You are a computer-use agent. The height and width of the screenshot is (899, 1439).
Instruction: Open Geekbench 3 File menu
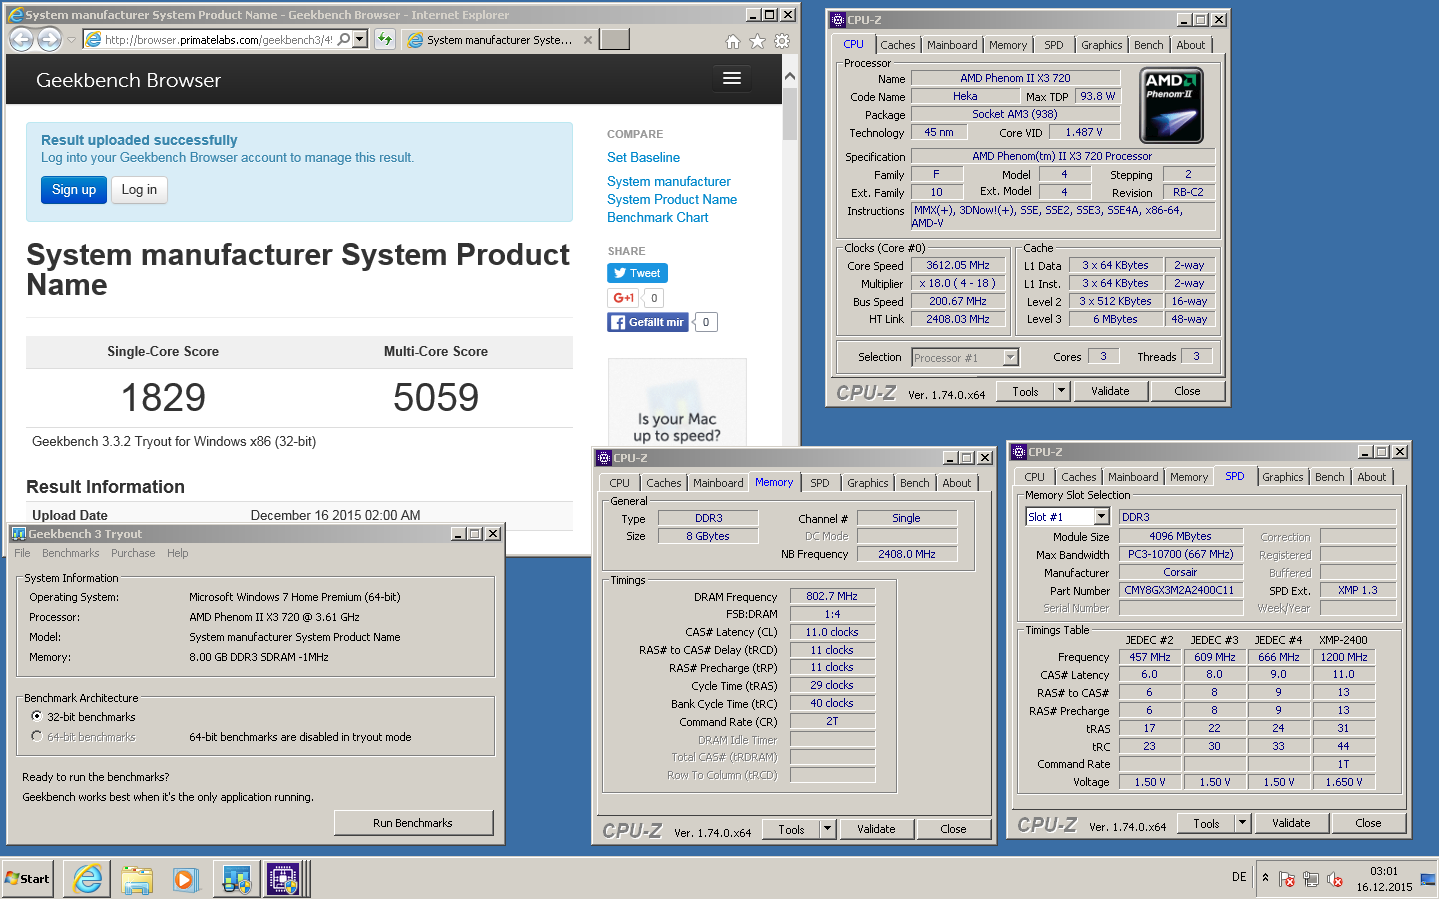click(x=22, y=553)
